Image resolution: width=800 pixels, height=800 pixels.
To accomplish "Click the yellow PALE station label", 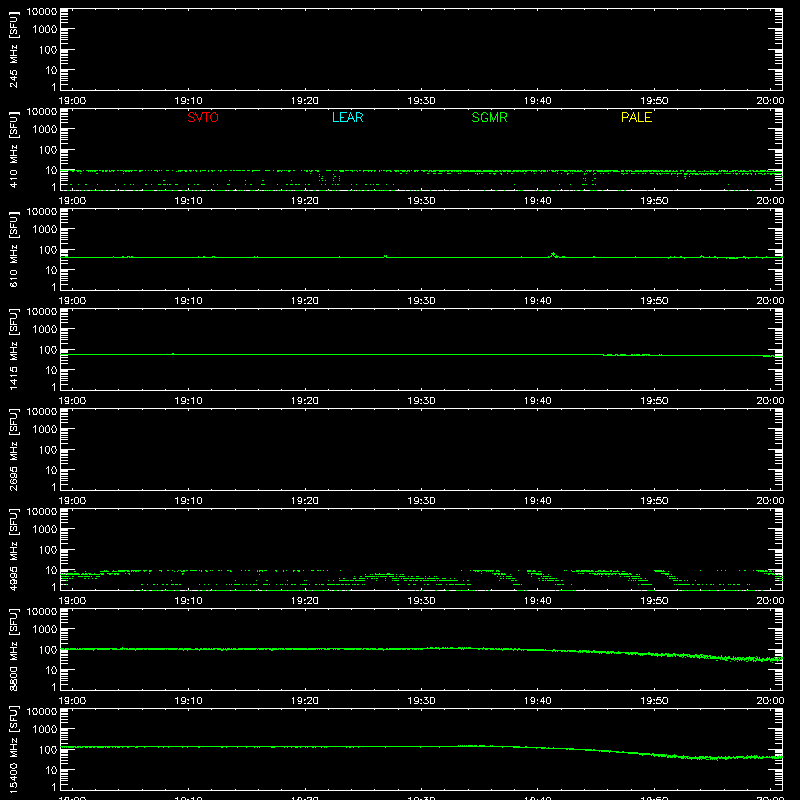I will tap(636, 117).
